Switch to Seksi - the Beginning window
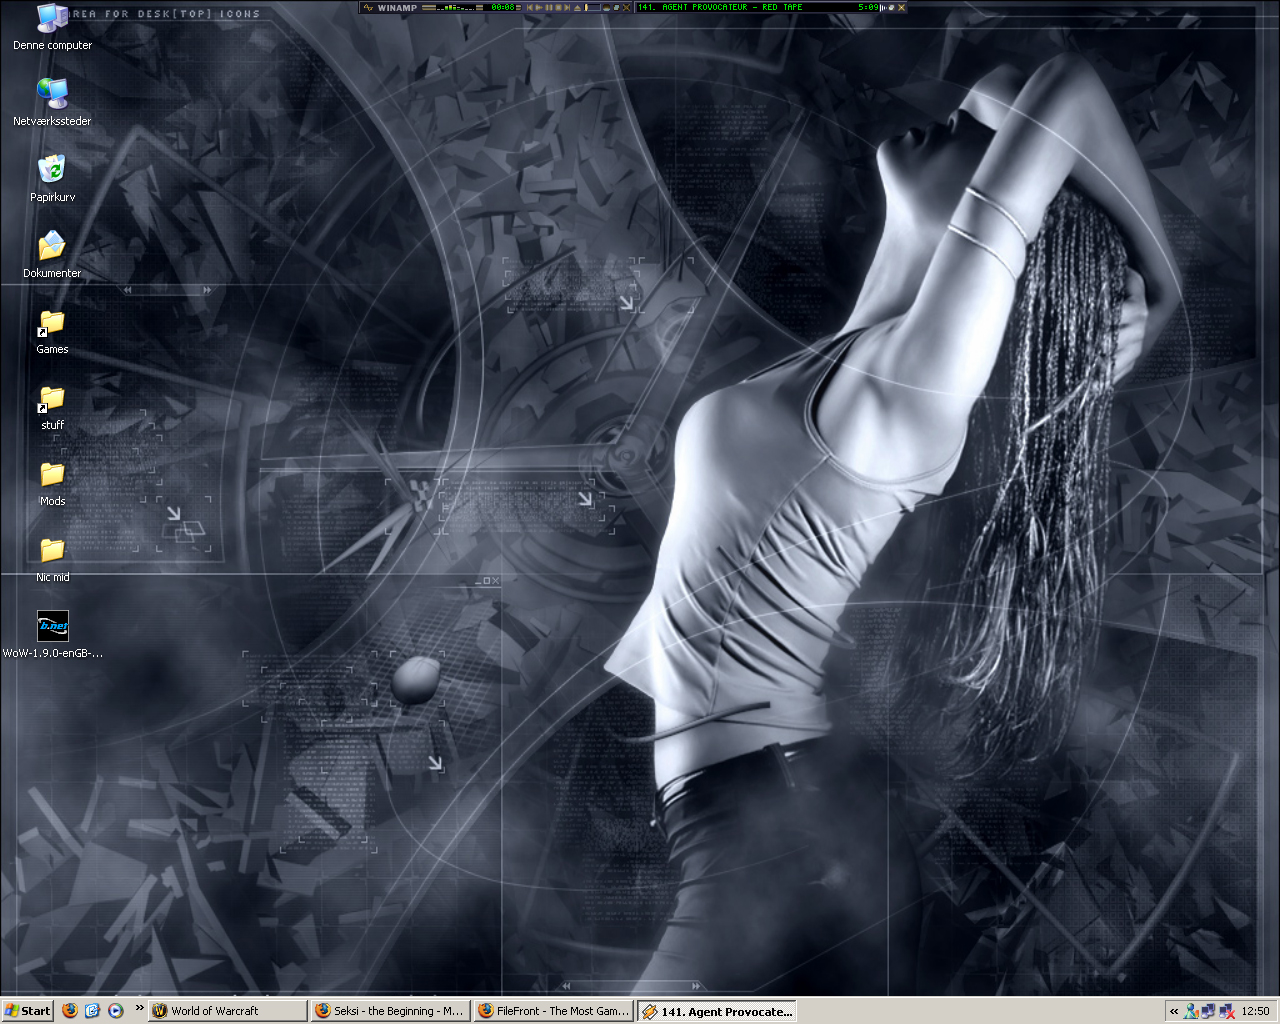The image size is (1280, 1024). (389, 1010)
